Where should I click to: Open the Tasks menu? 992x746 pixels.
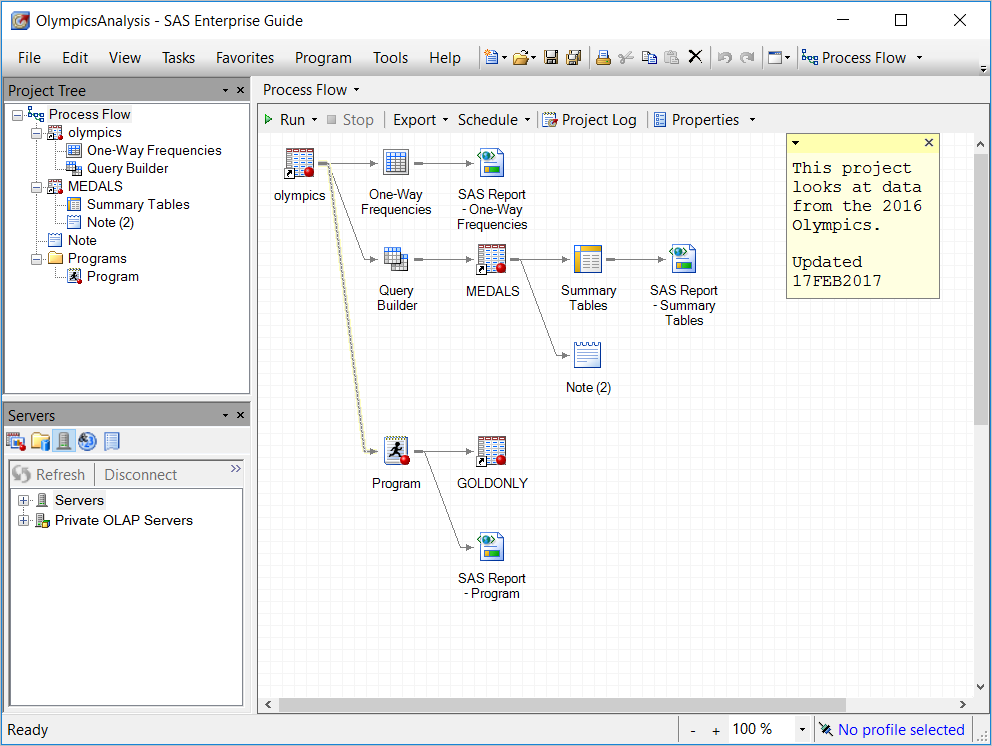coord(178,58)
